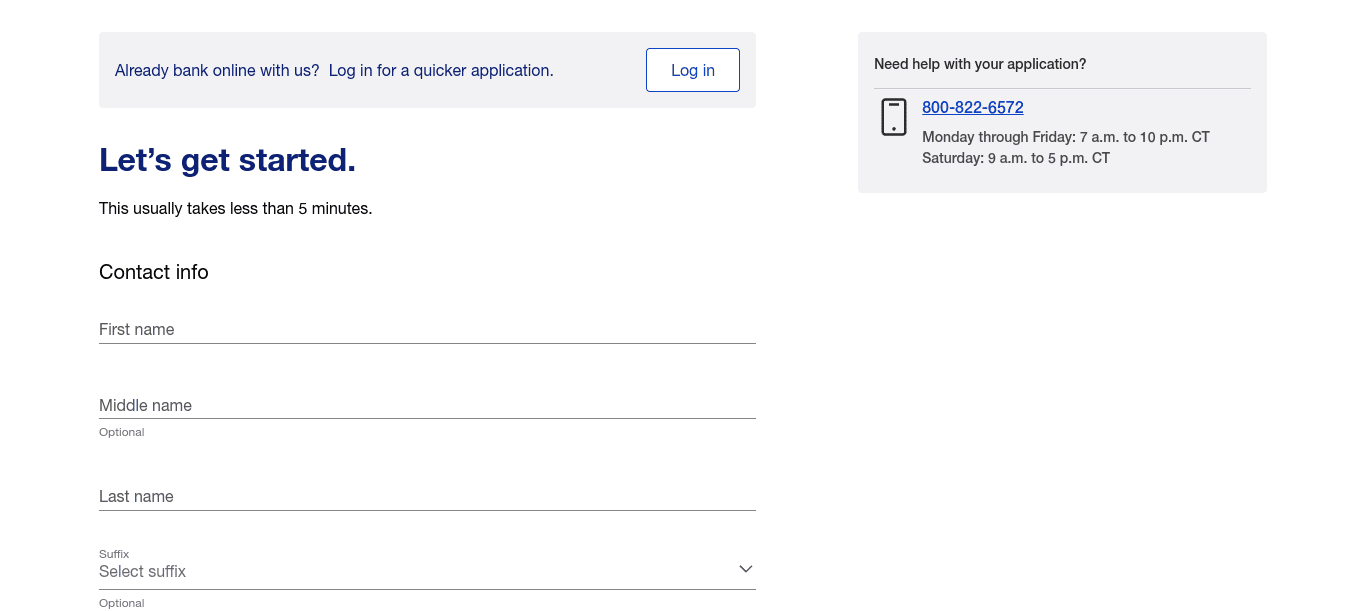Screen dimensions: 1366x611
Task: Click the Contact info section header
Action: click(x=153, y=271)
